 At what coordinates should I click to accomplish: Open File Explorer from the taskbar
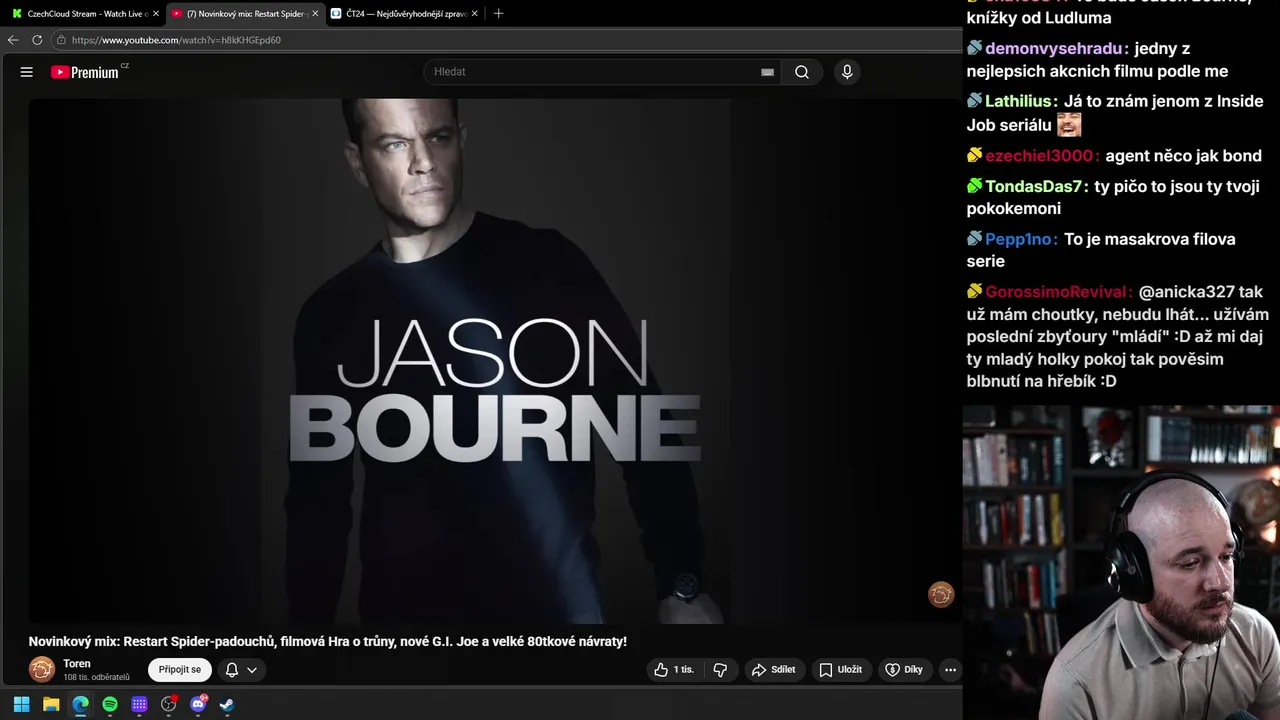[x=51, y=704]
